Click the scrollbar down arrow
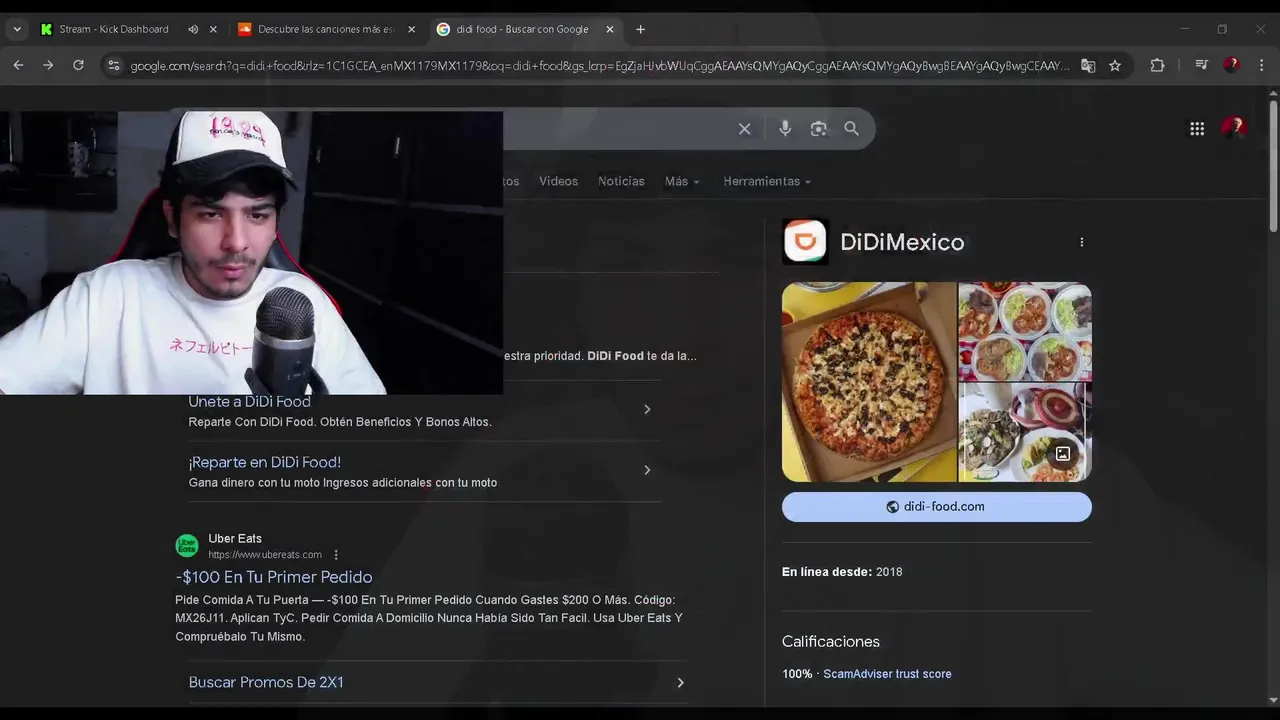Image resolution: width=1280 pixels, height=720 pixels. (1273, 700)
